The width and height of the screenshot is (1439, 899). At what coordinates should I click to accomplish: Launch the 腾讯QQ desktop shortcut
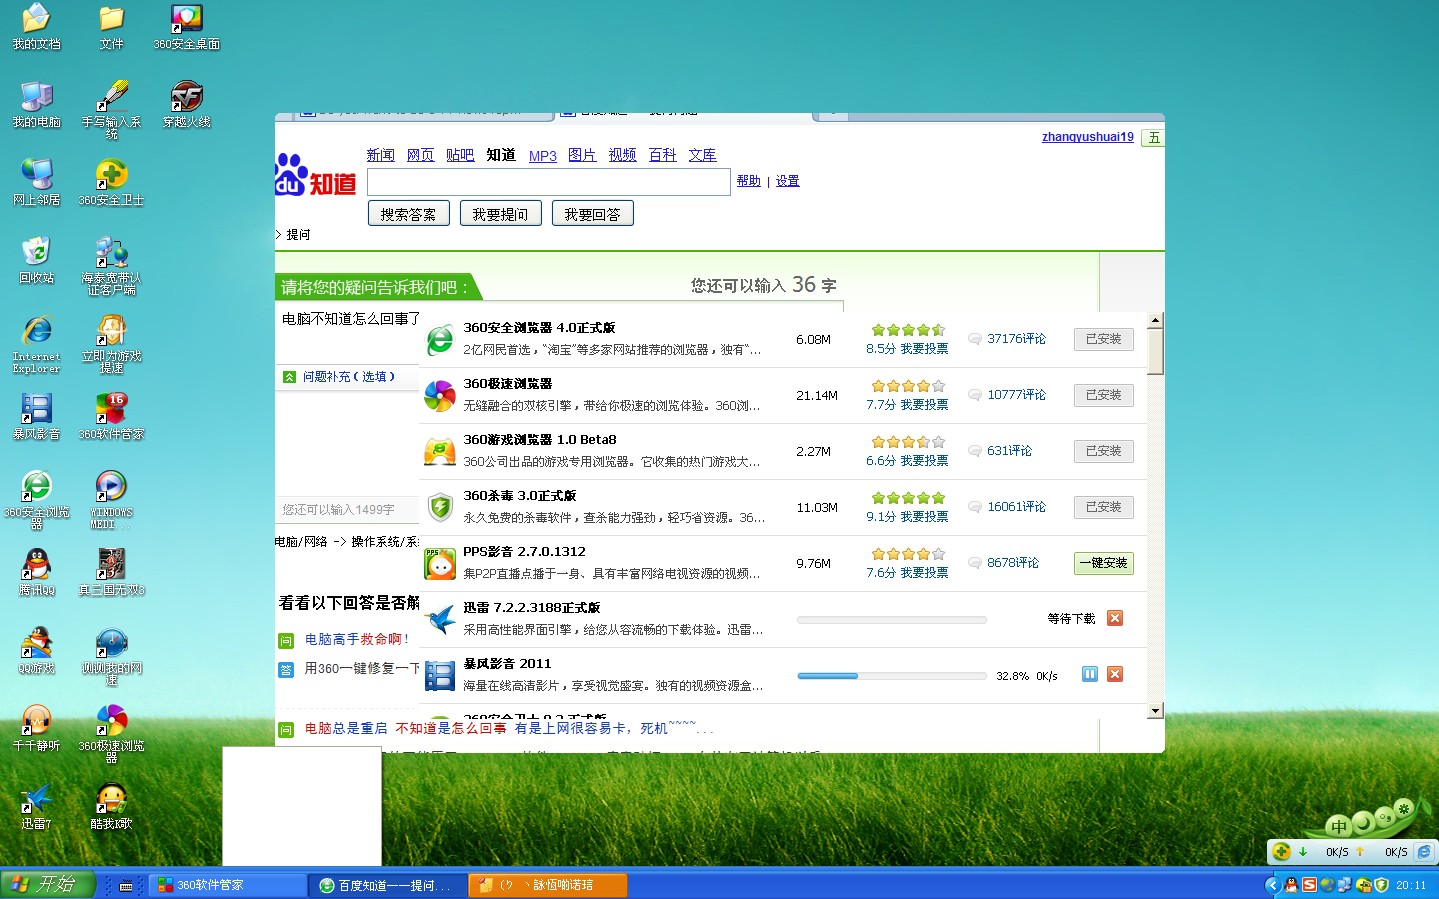pos(36,573)
